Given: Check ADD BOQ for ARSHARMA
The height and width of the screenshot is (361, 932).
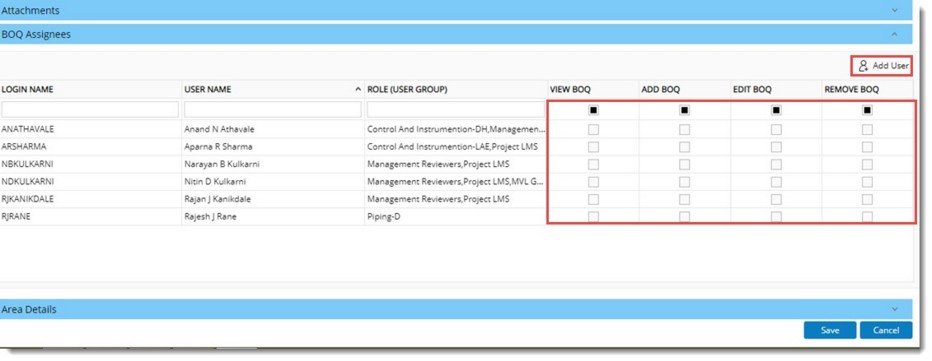Looking at the screenshot, I should tap(685, 146).
